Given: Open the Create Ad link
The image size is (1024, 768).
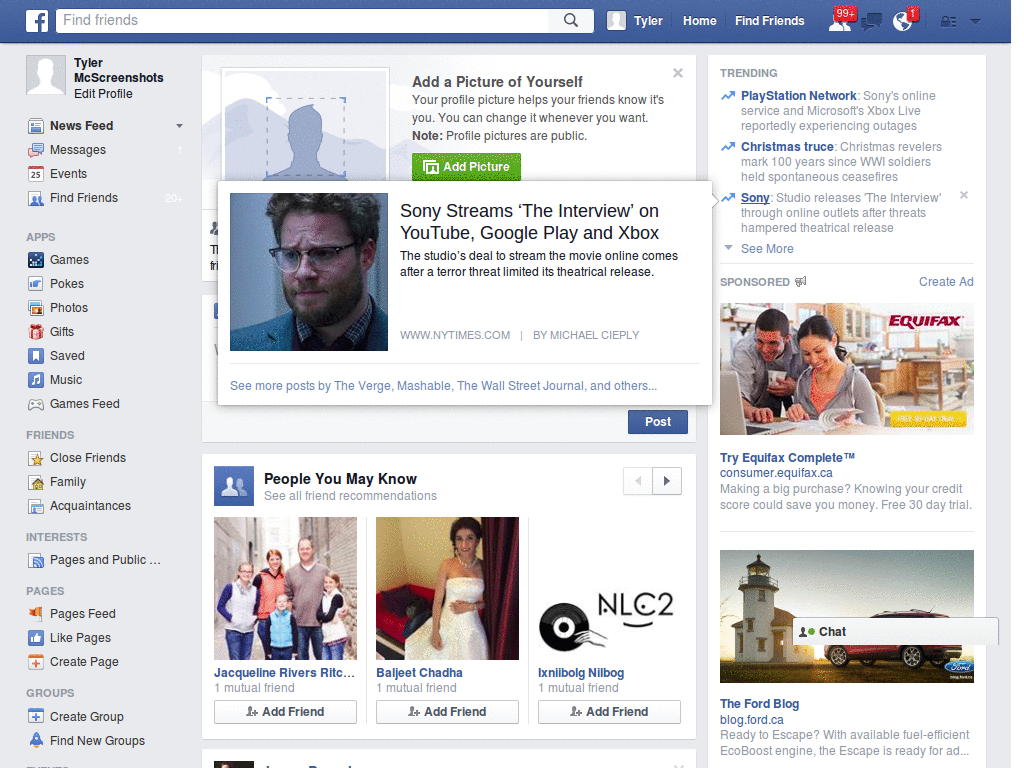Looking at the screenshot, I should (x=945, y=281).
